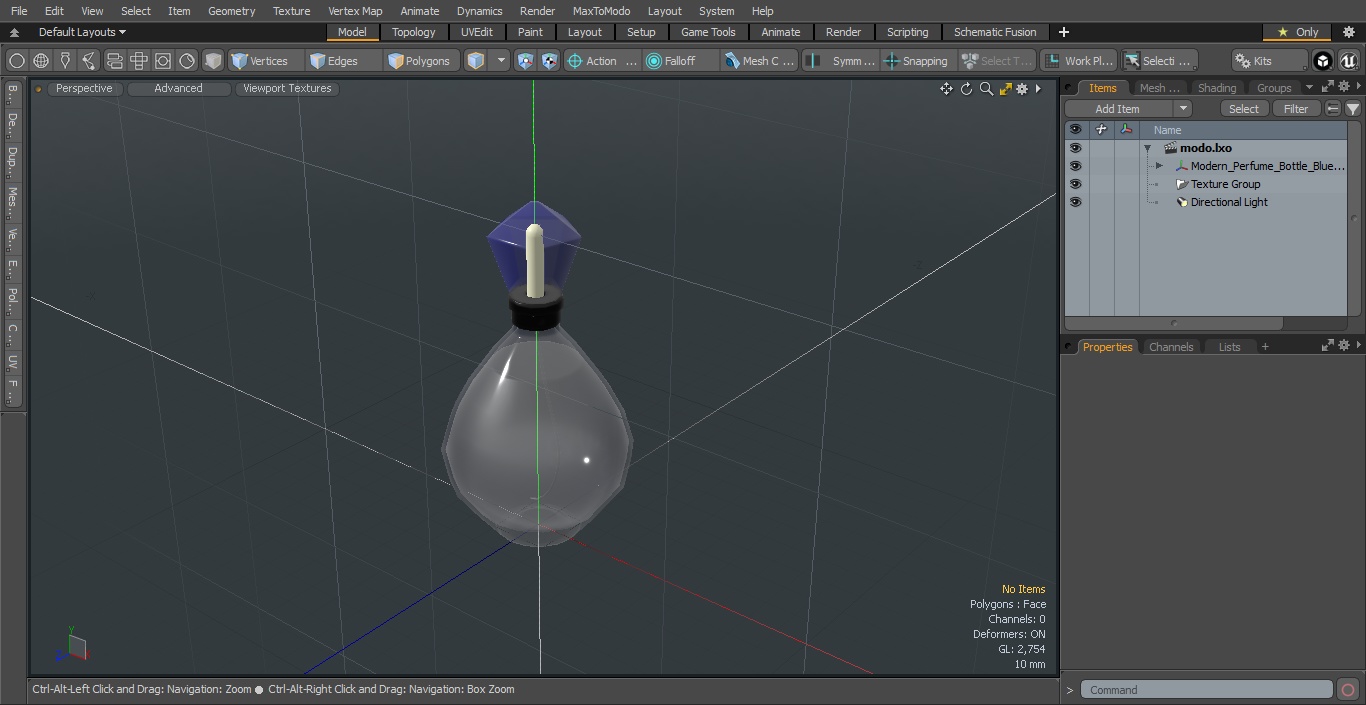
Task: Click the crossed rectangles tool icon
Action: coord(139,61)
